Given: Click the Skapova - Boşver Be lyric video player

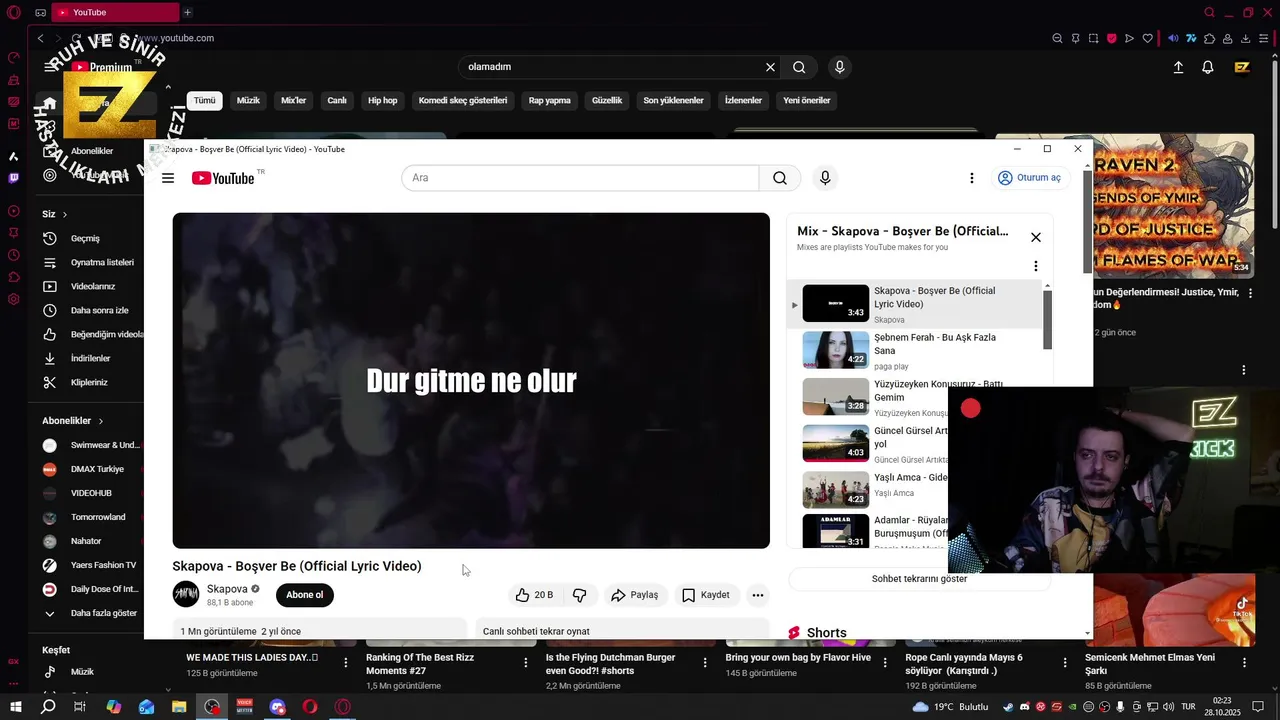Looking at the screenshot, I should (x=471, y=380).
